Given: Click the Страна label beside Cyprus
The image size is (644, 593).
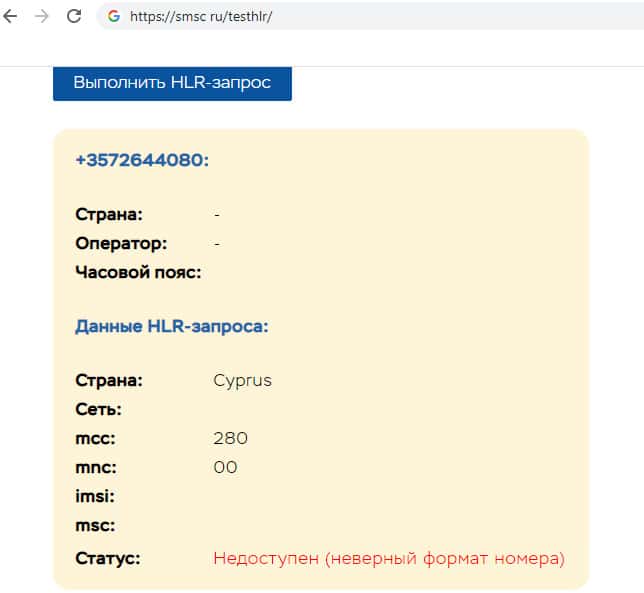Looking at the screenshot, I should point(109,381).
